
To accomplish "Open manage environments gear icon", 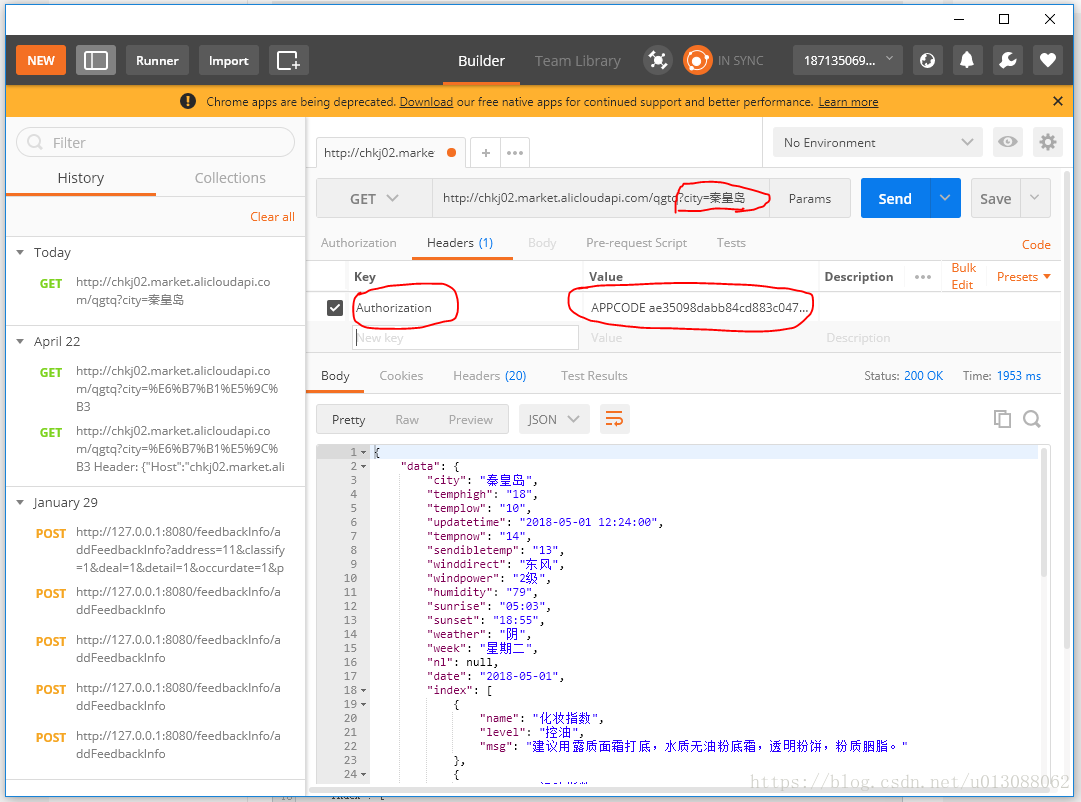I will 1047,142.
